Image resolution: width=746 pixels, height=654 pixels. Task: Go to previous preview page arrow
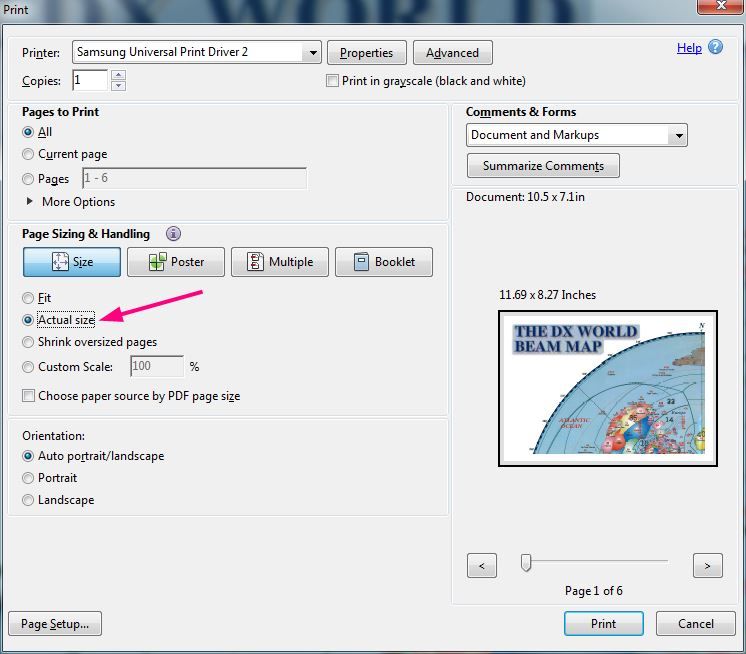point(482,566)
